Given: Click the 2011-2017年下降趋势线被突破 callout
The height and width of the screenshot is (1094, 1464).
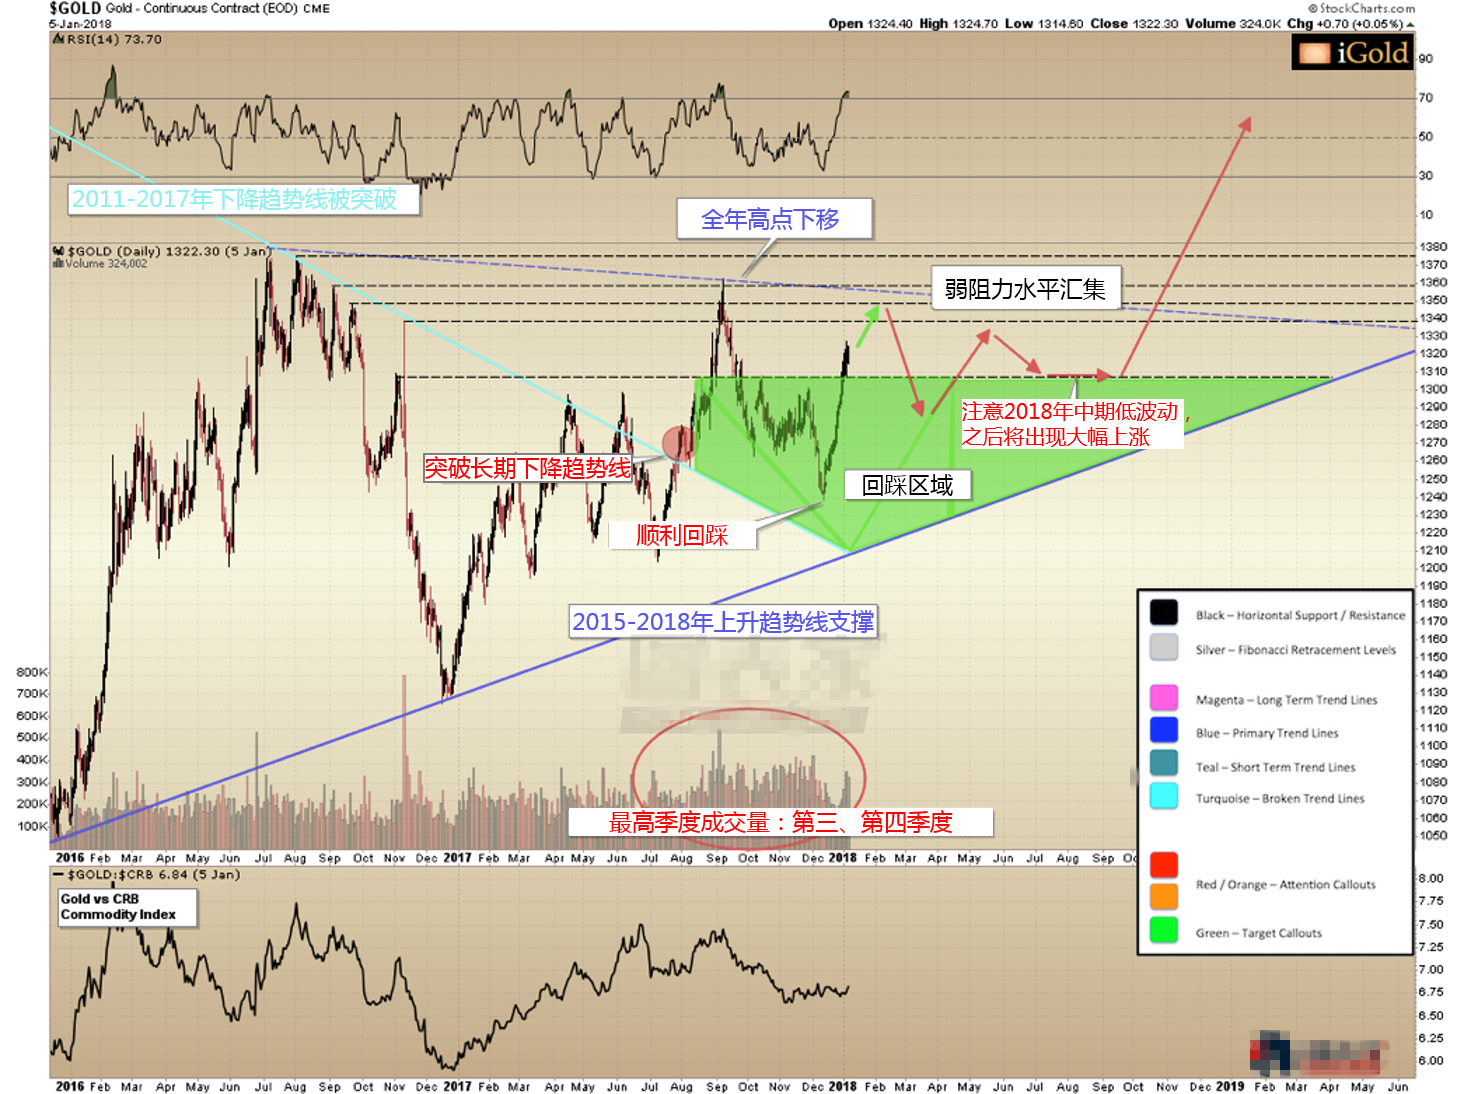Looking at the screenshot, I should tap(243, 199).
